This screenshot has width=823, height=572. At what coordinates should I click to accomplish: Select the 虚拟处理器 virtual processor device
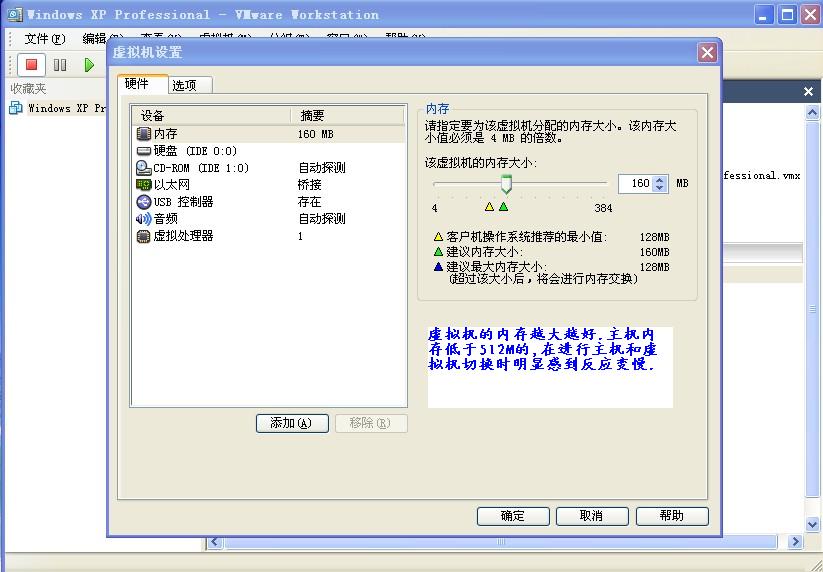point(182,236)
